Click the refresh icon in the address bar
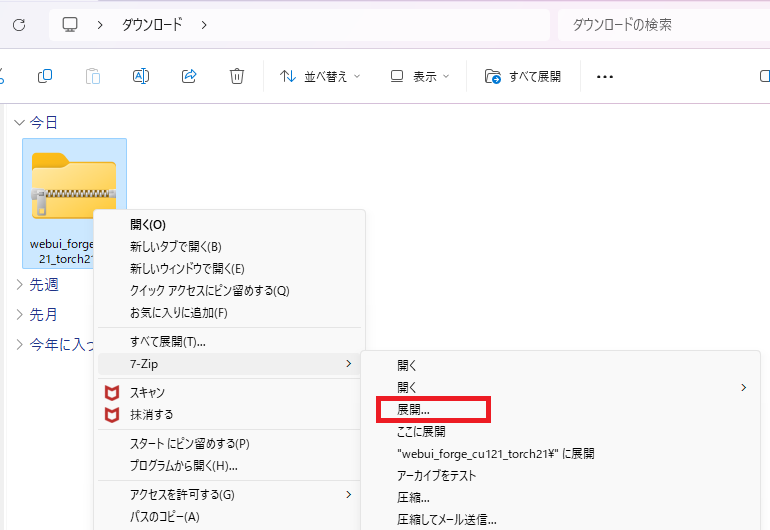Screen dimensions: 770x530 pyautogui.click(x=19, y=25)
